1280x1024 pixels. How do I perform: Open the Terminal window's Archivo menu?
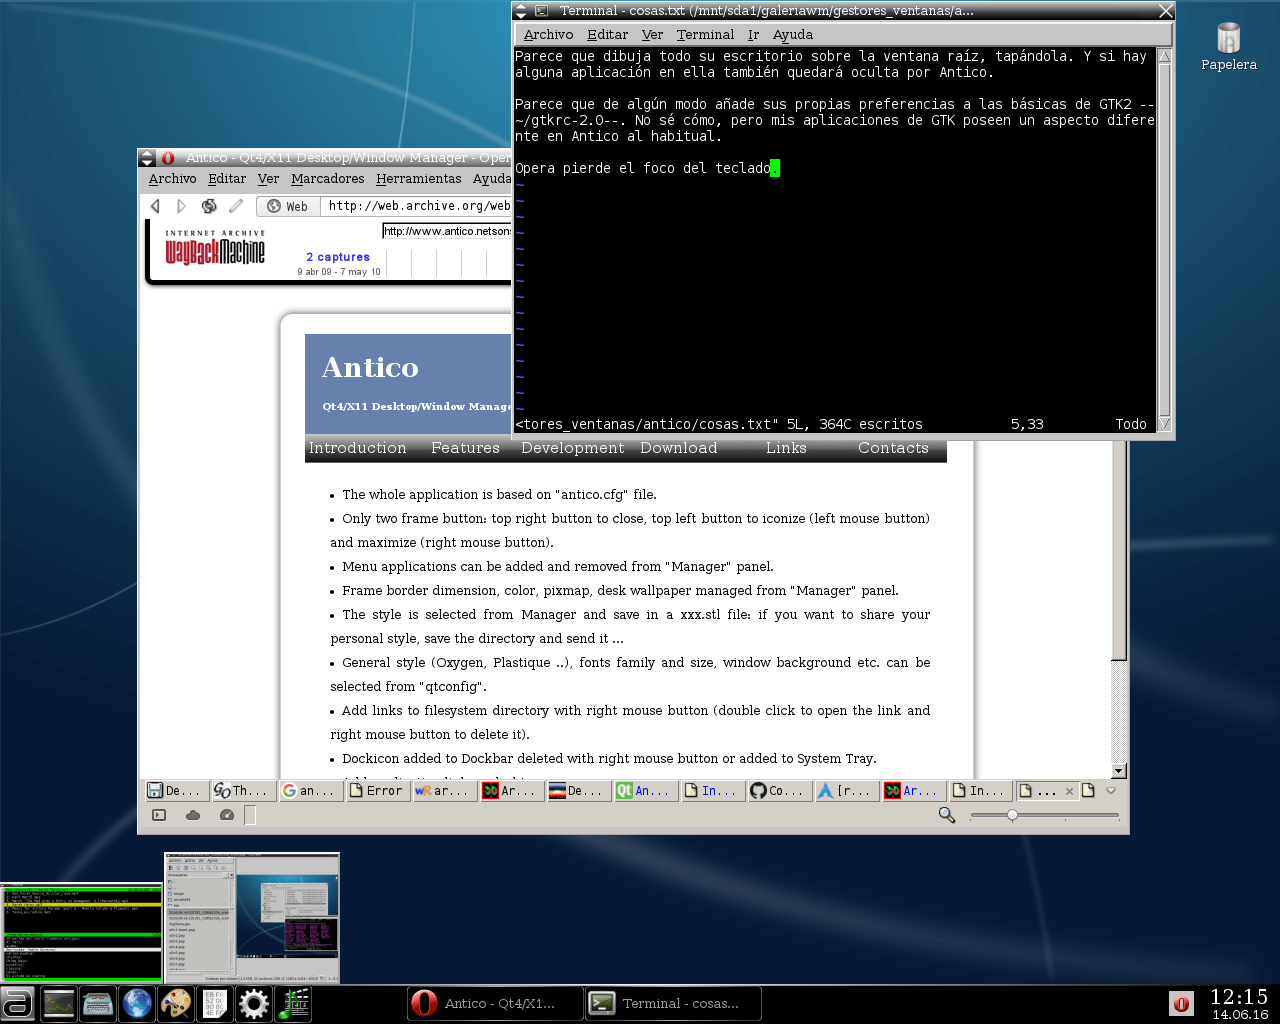pos(548,35)
